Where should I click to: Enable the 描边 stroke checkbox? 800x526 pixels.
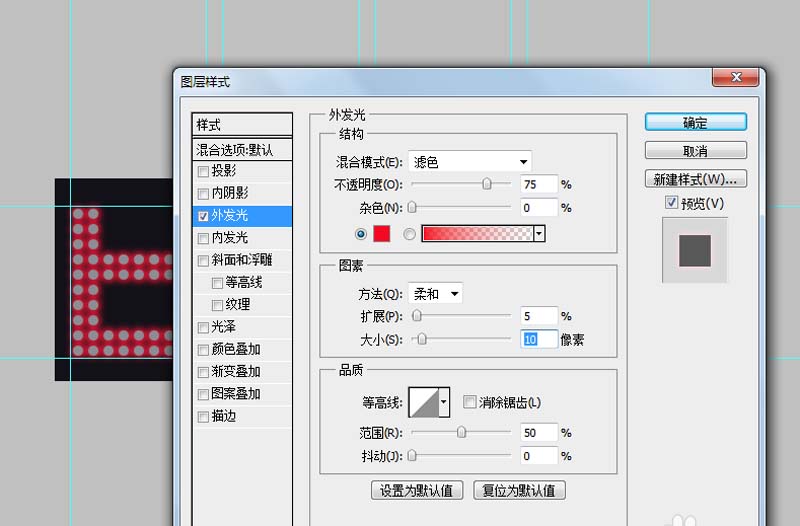click(203, 417)
